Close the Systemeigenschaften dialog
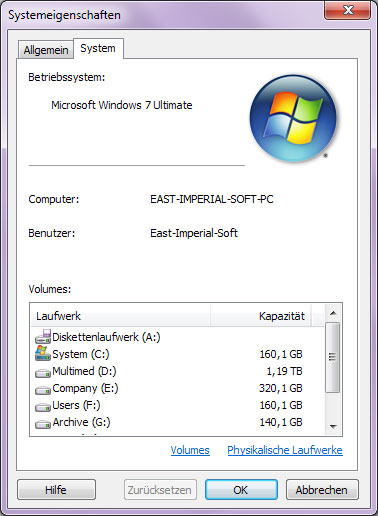This screenshot has width=378, height=516. click(x=348, y=10)
